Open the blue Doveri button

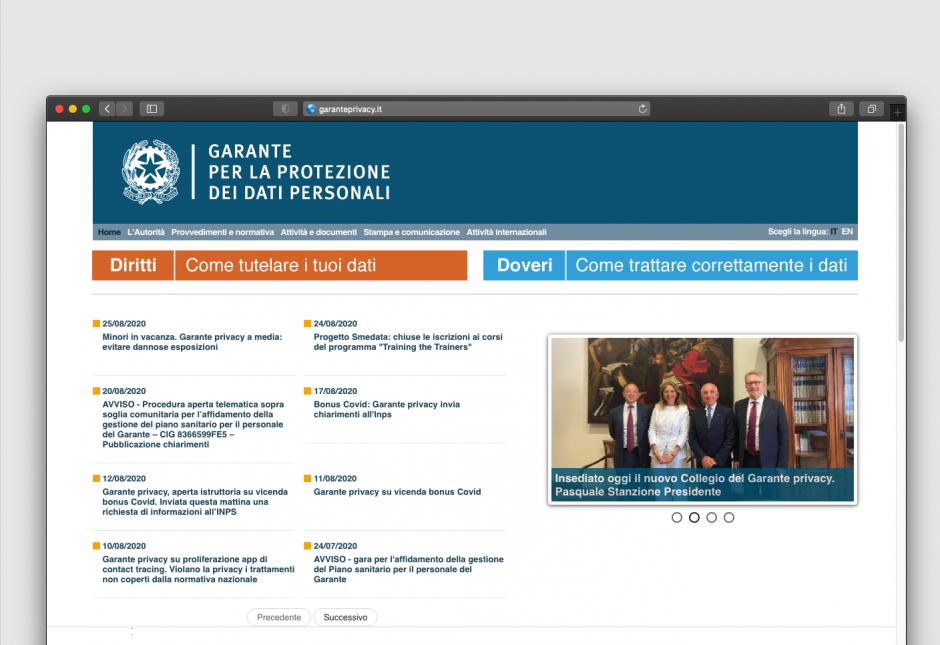click(524, 265)
